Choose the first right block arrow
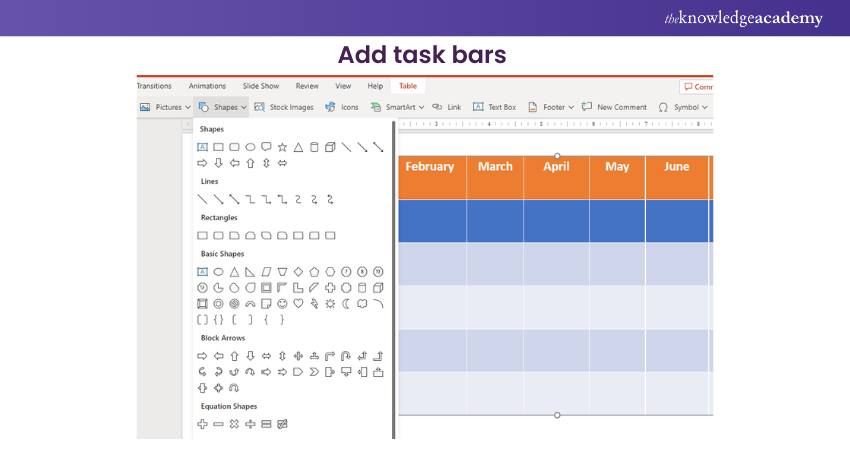Image resolution: width=850 pixels, height=450 pixels. (x=202, y=355)
